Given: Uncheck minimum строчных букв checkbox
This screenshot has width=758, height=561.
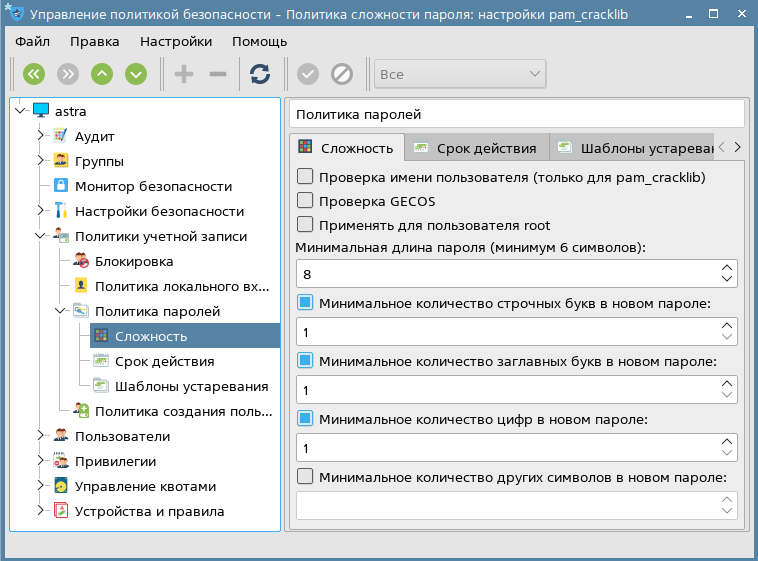Looking at the screenshot, I should coord(305,303).
